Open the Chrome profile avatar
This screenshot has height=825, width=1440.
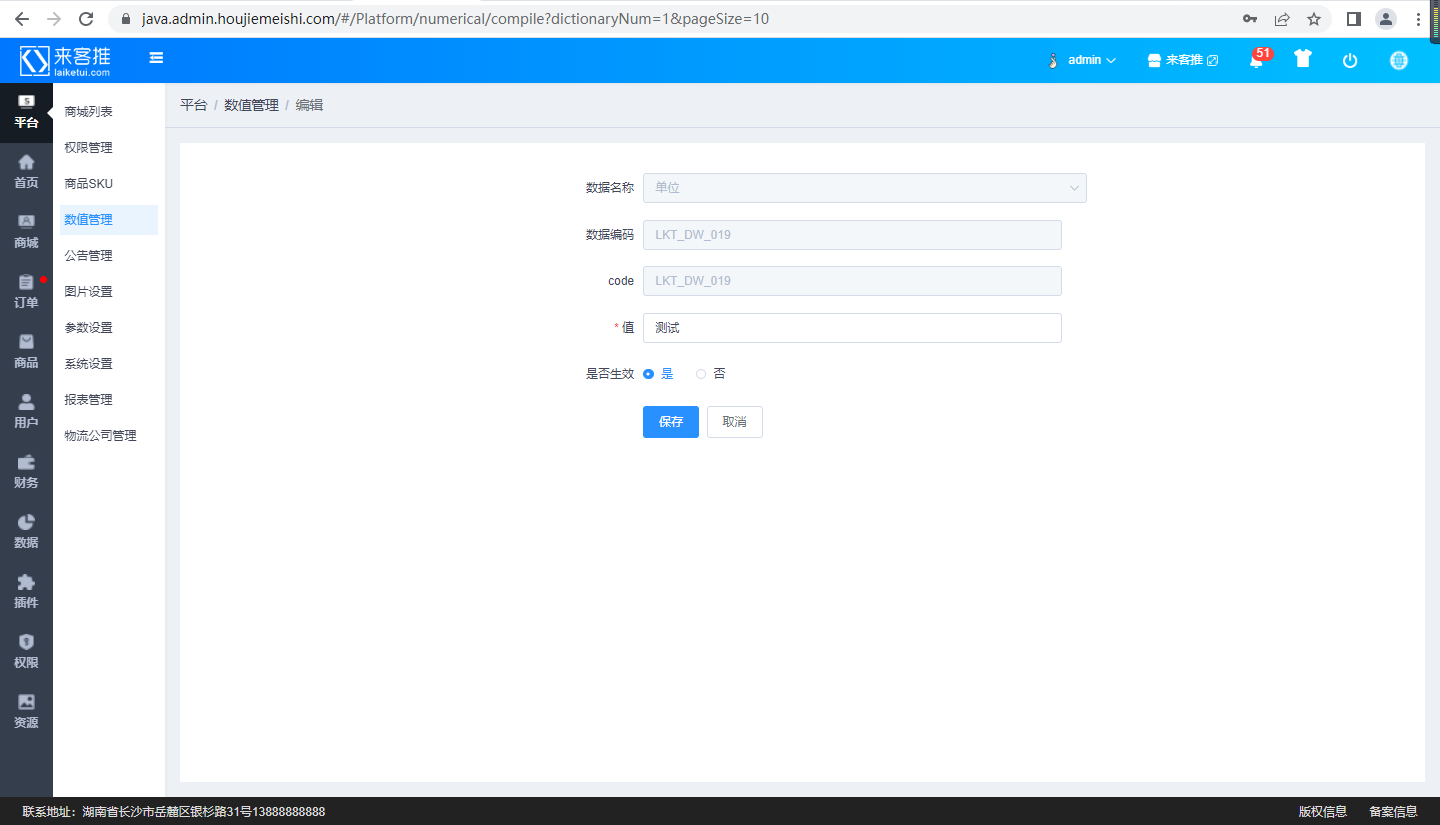pyautogui.click(x=1386, y=19)
